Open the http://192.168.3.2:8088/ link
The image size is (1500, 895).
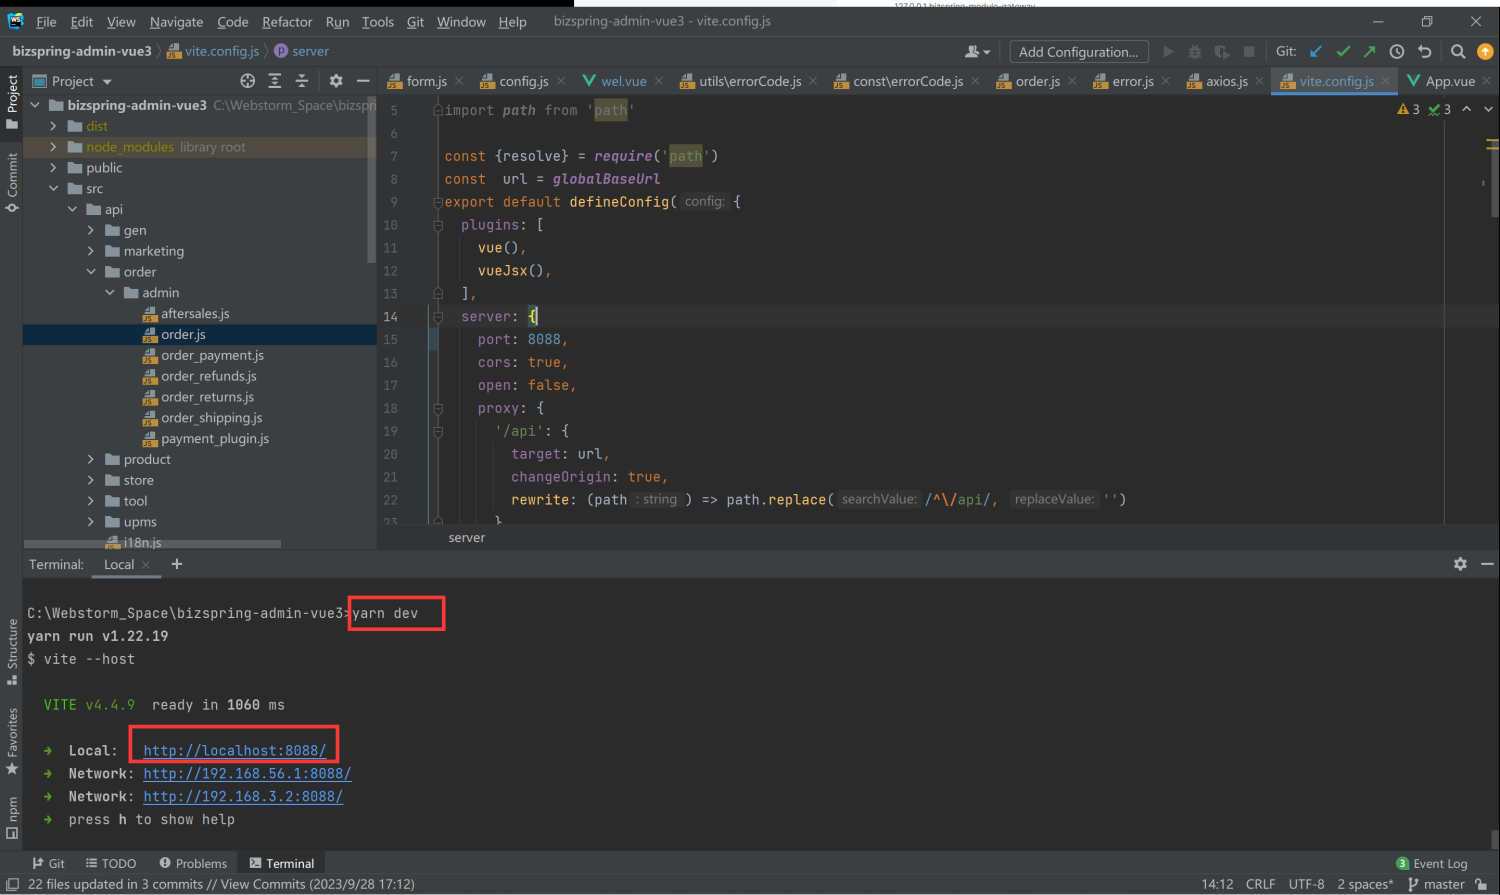tap(243, 797)
